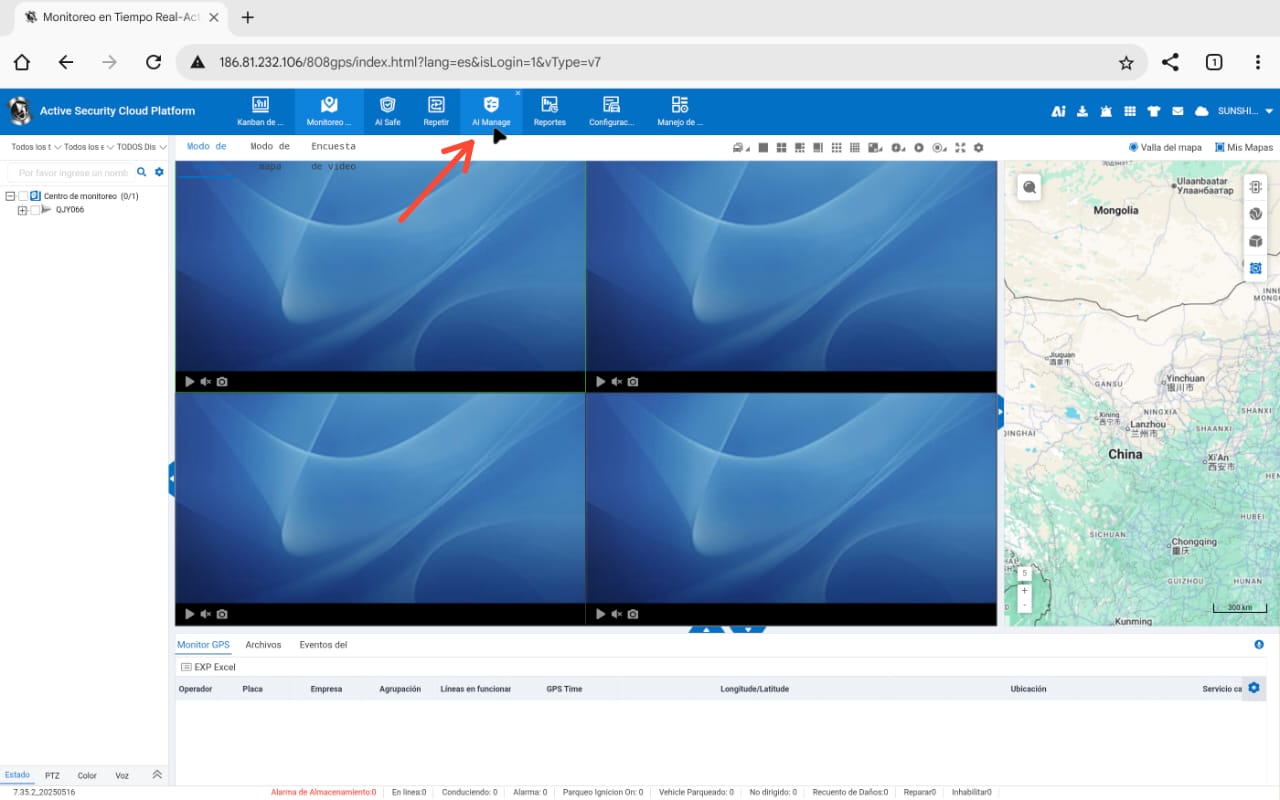Check the Centro de monitoreo checkbox
Image resolution: width=1280 pixels, height=800 pixels.
(23, 196)
